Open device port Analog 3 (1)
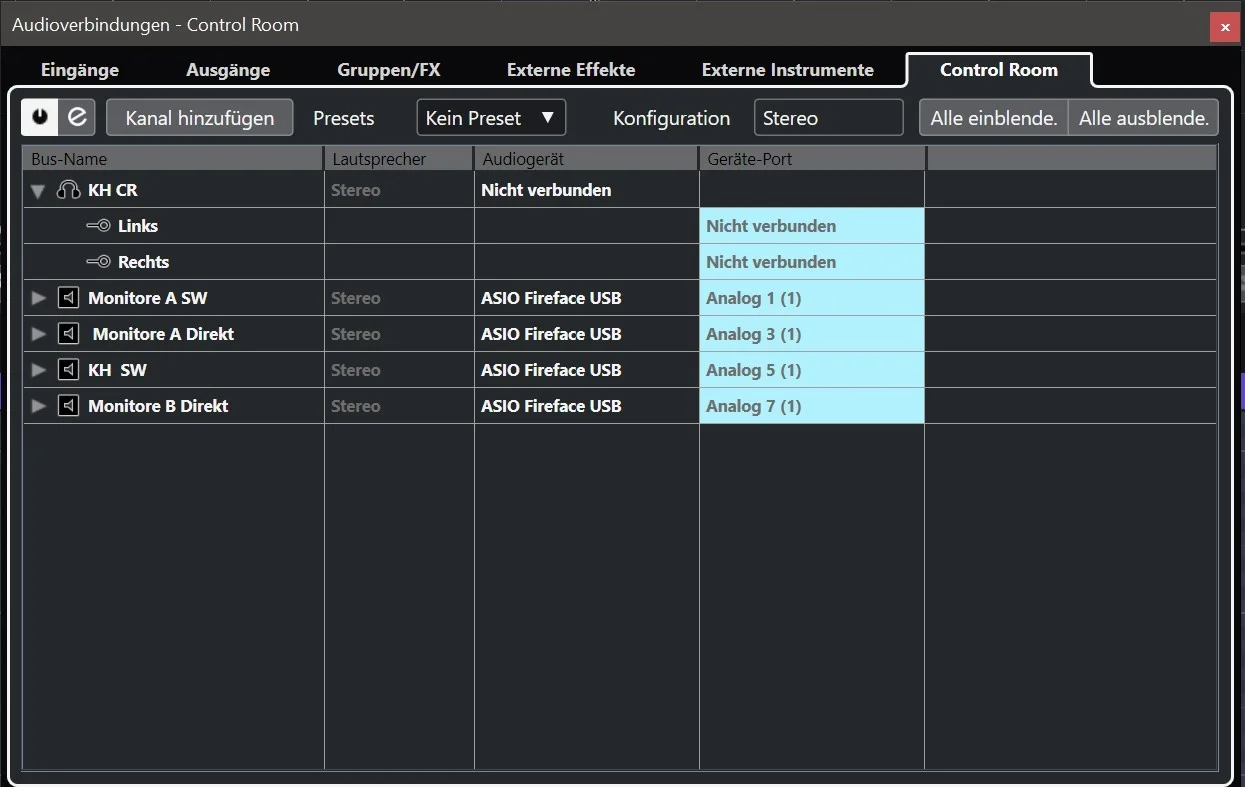The image size is (1245, 787). [x=812, y=334]
